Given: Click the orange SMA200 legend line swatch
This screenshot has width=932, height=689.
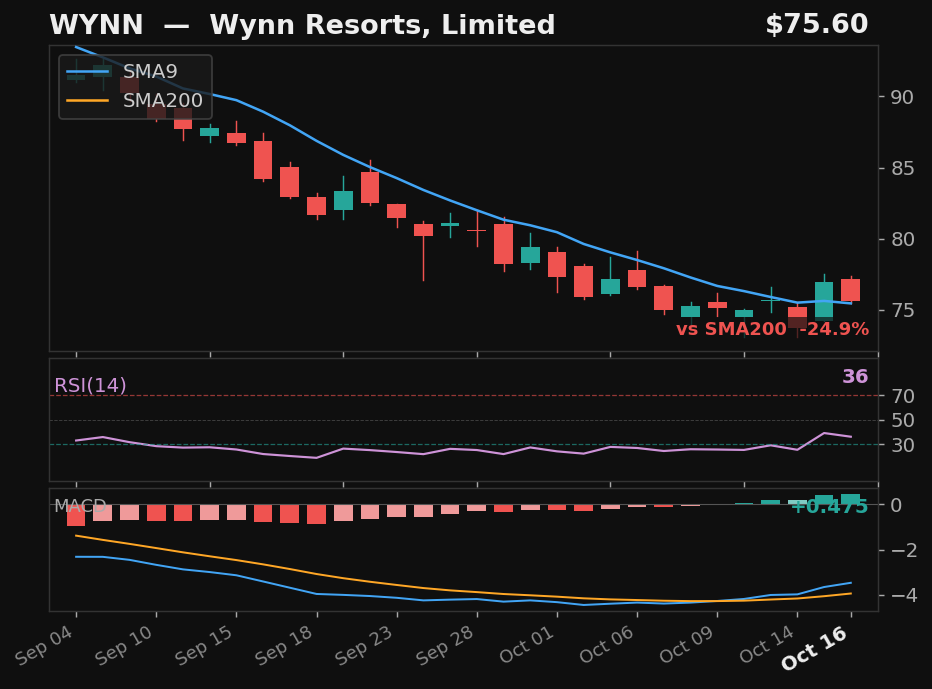Looking at the screenshot, I should pos(88,100).
